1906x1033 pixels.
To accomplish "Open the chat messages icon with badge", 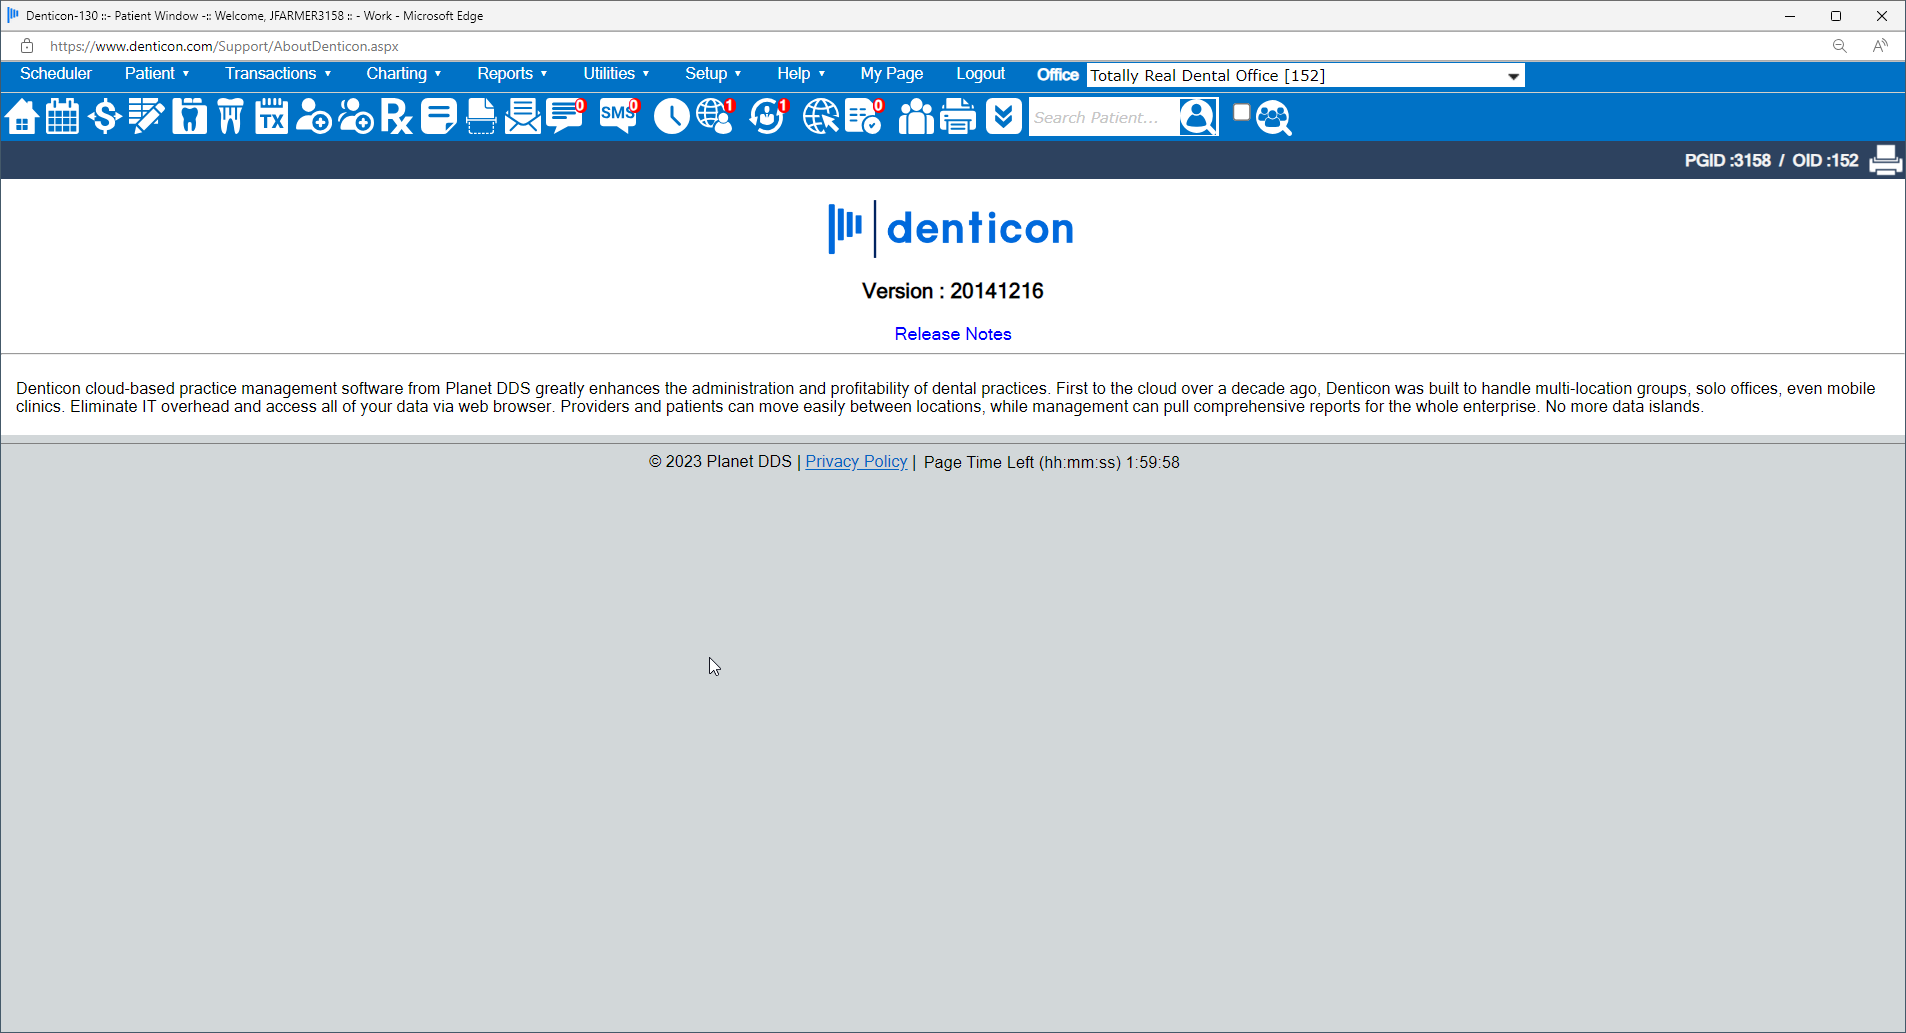I will 566,116.
